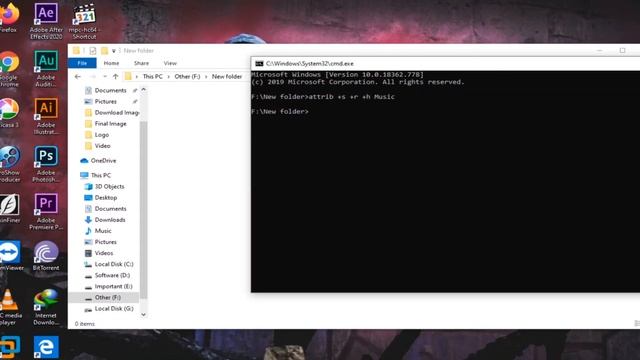The height and width of the screenshot is (360, 640).
Task: Open Important (E:) drive
Action: click(110, 287)
